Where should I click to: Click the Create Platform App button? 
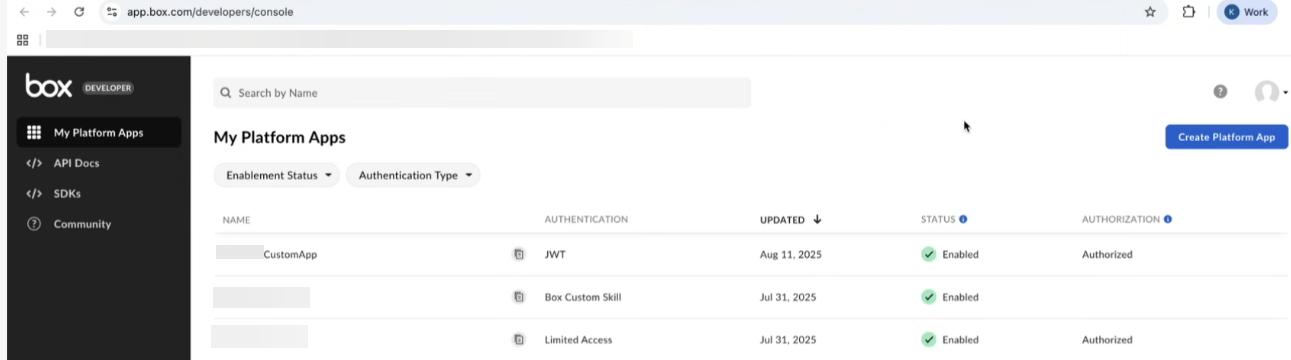1226,137
